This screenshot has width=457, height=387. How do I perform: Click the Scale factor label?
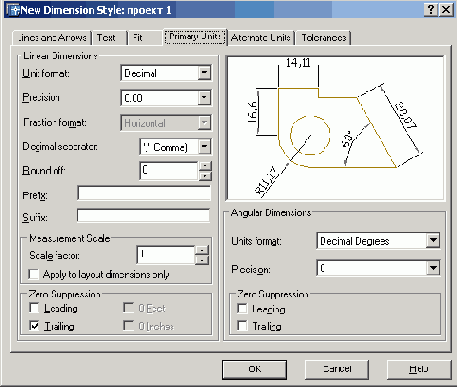click(54, 255)
